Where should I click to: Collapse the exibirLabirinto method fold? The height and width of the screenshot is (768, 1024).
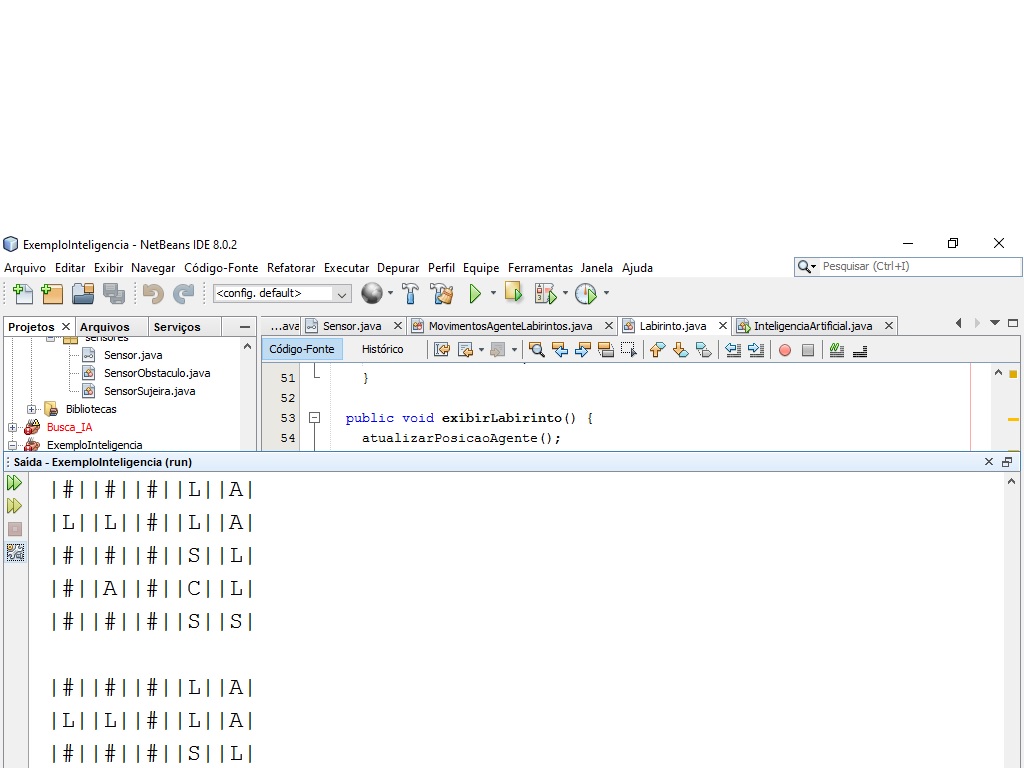tap(315, 417)
